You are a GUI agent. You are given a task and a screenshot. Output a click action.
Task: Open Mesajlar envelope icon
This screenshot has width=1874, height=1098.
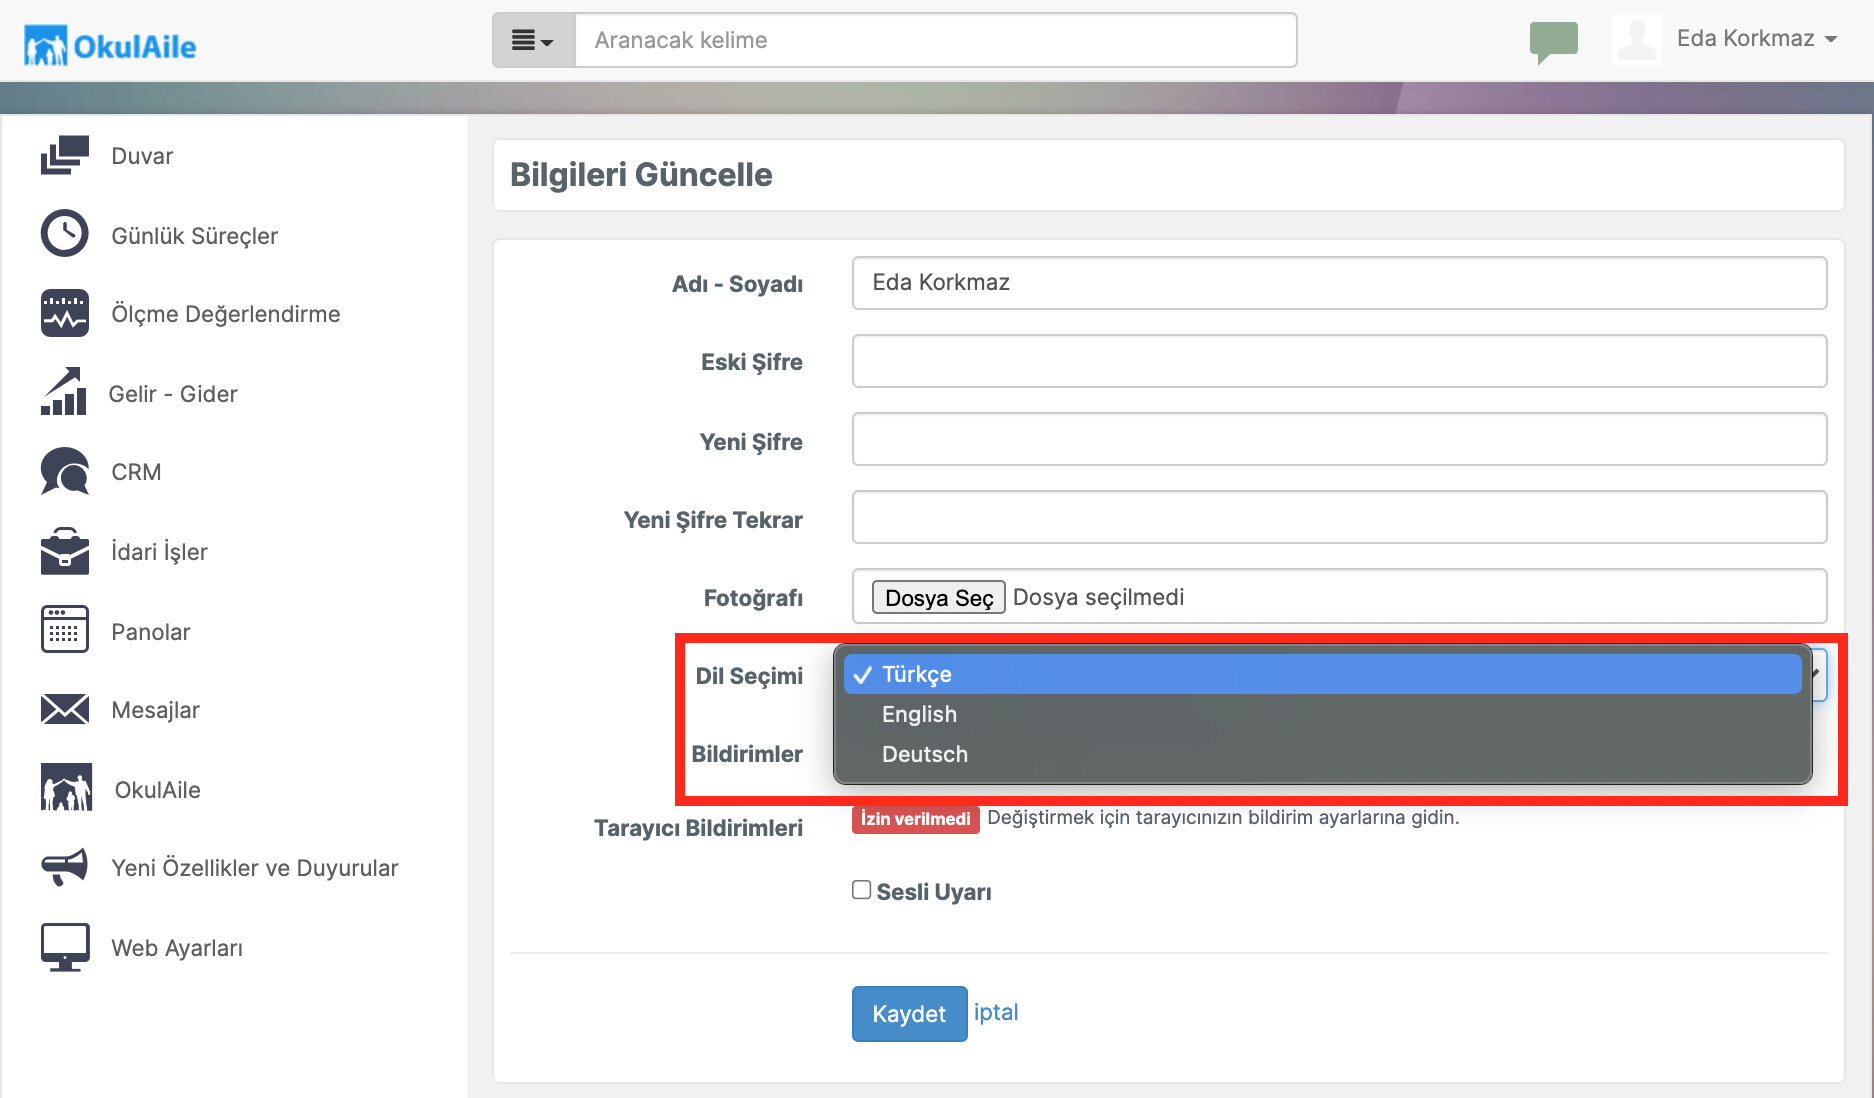[x=65, y=709]
